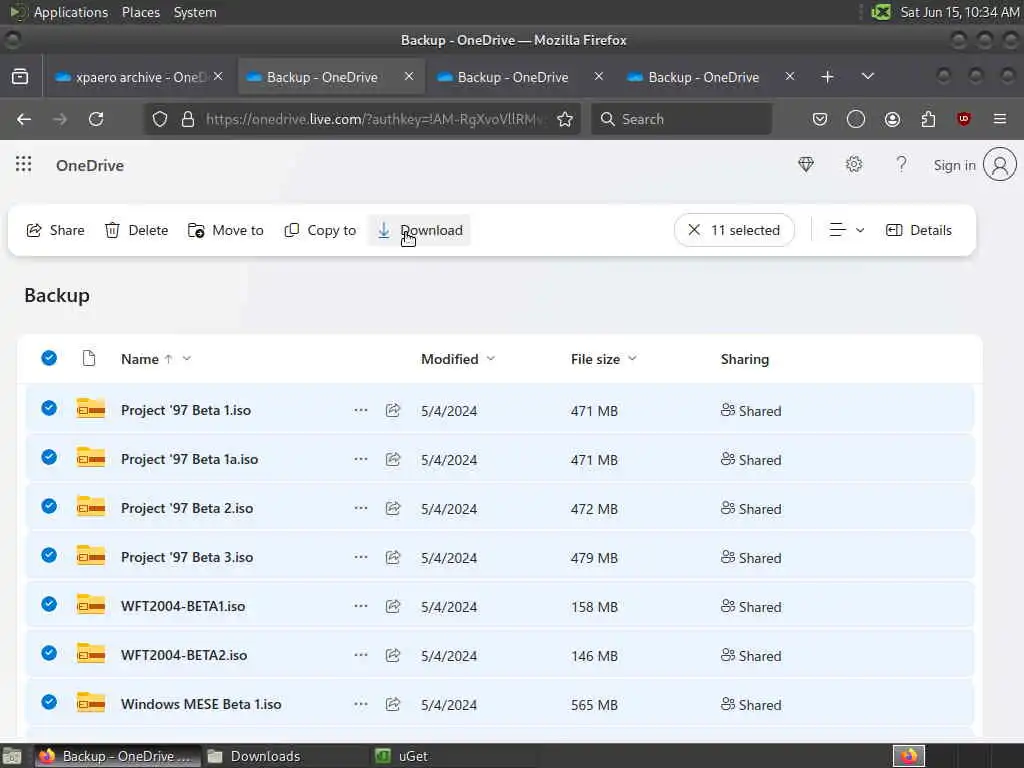Open the Details pane
Screen dimensions: 1024x768
919,230
